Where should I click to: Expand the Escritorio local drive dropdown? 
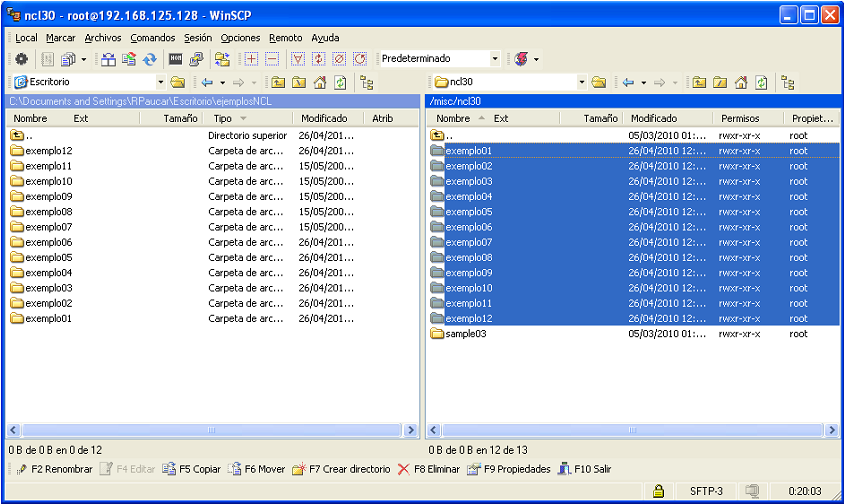point(160,82)
